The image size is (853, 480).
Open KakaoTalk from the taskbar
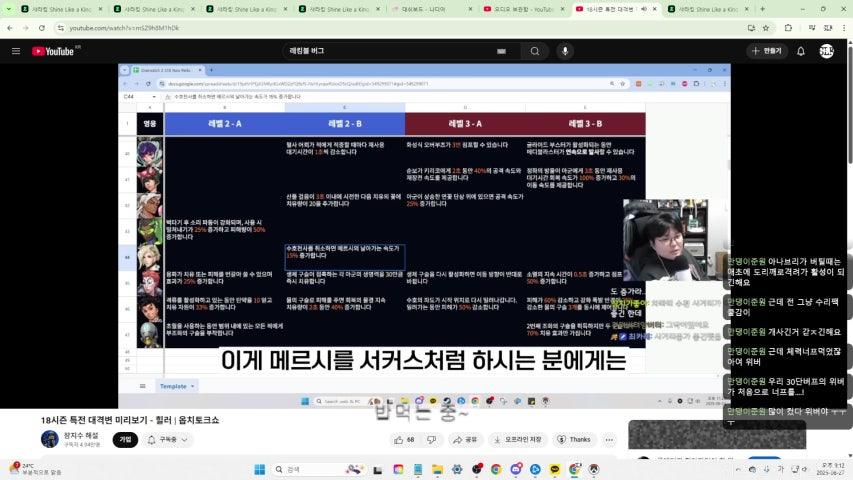(555, 469)
